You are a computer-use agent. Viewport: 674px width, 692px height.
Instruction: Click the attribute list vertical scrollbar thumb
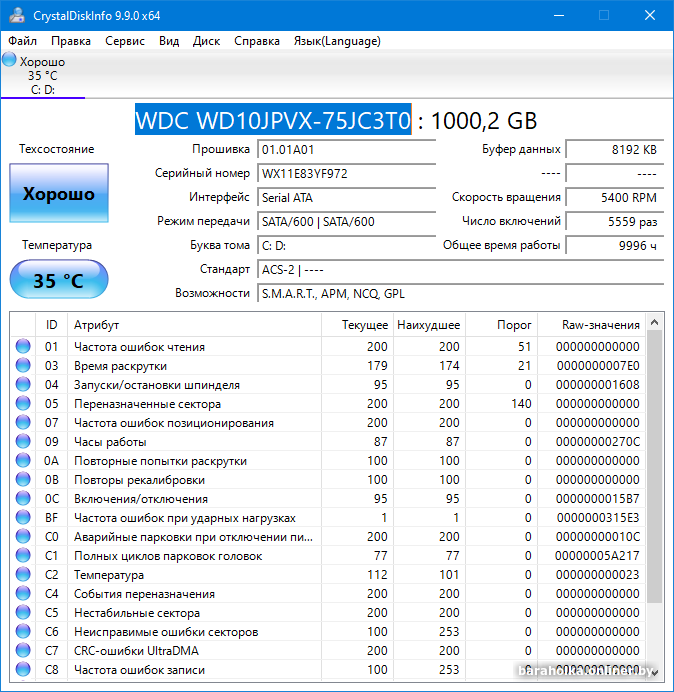pyautogui.click(x=655, y=466)
